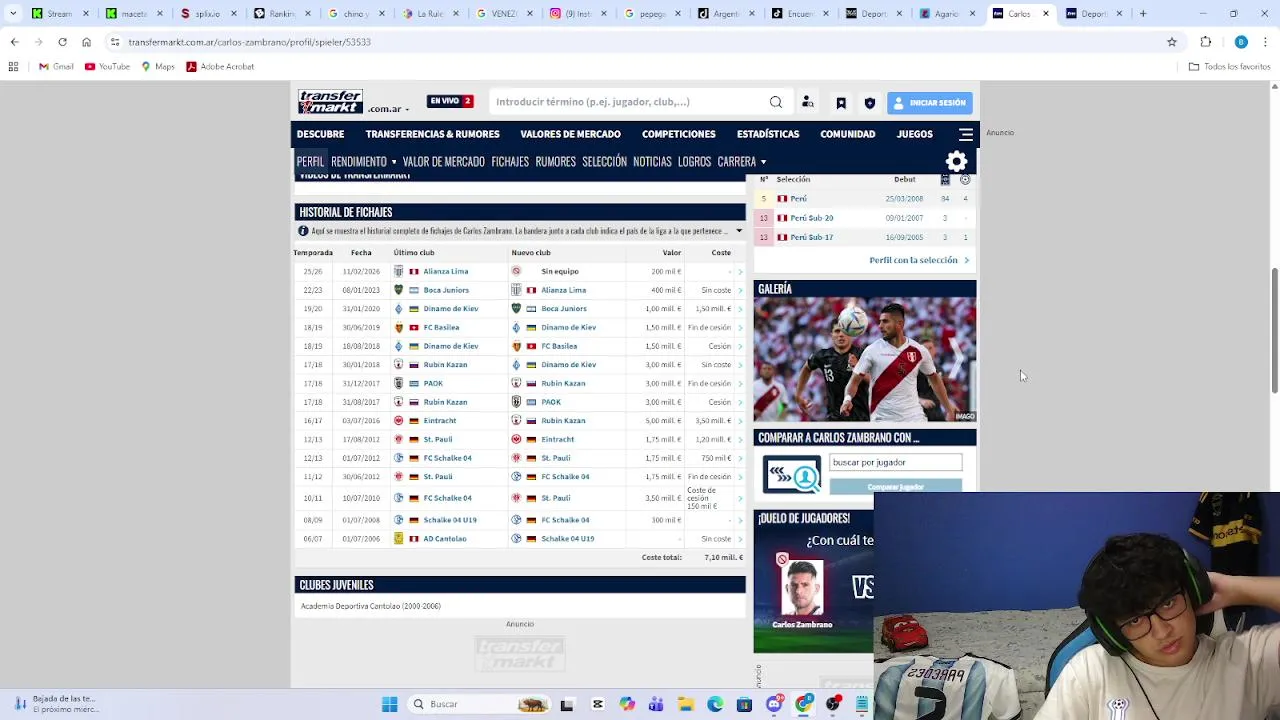Expand the 25/26 Alianza Lima transfer row arrow

click(740, 271)
